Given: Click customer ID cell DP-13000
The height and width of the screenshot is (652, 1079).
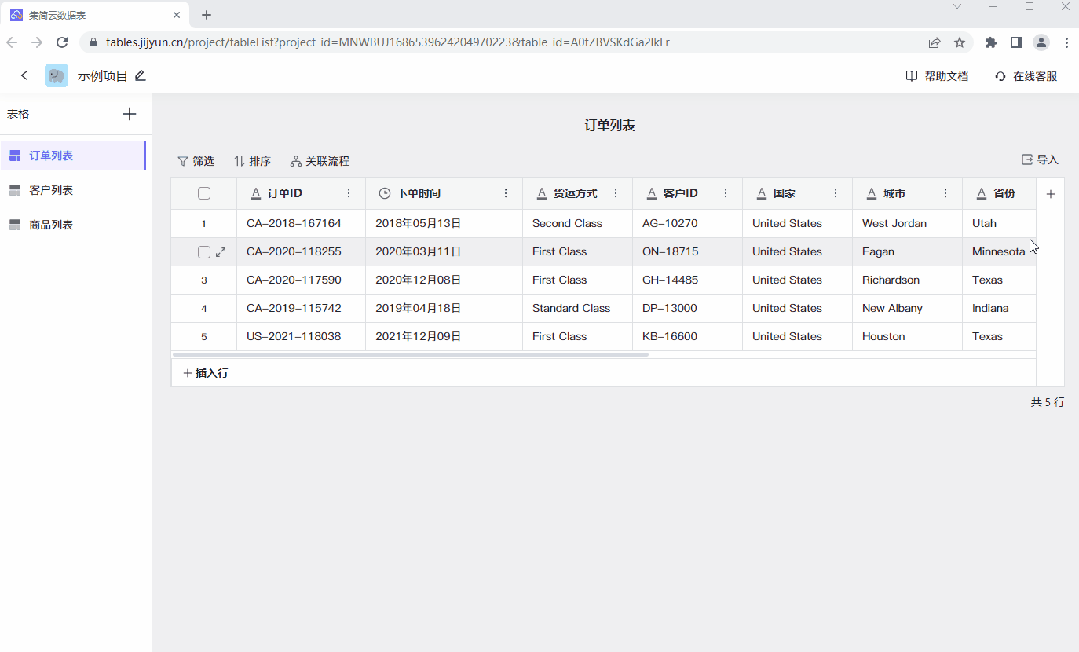Looking at the screenshot, I should [687, 308].
